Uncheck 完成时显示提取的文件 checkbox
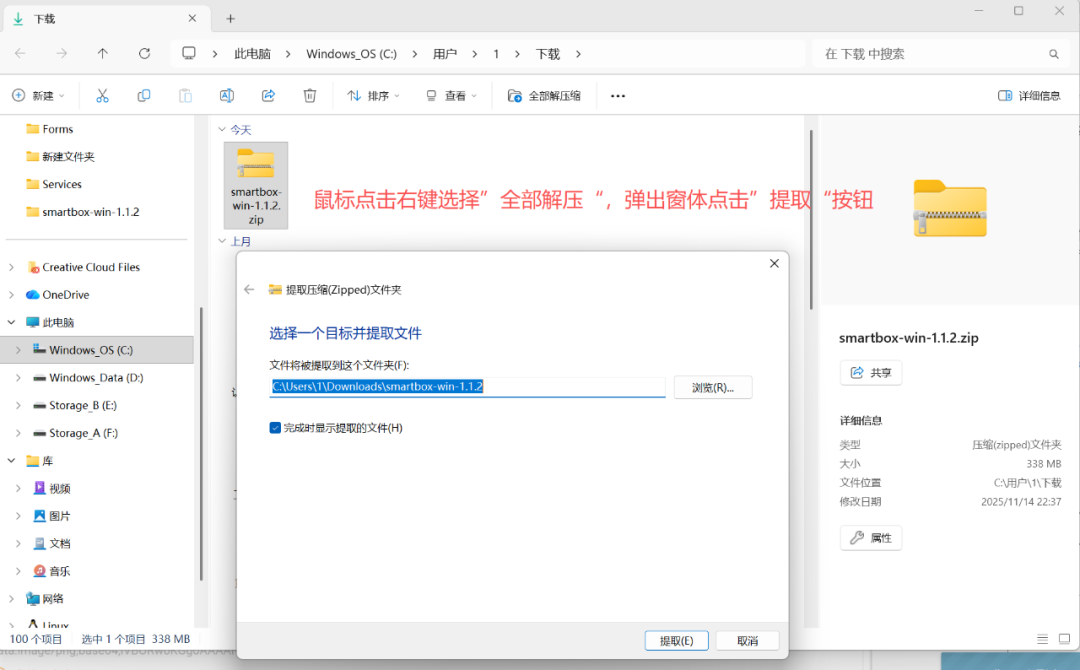The height and width of the screenshot is (670, 1080). [275, 428]
